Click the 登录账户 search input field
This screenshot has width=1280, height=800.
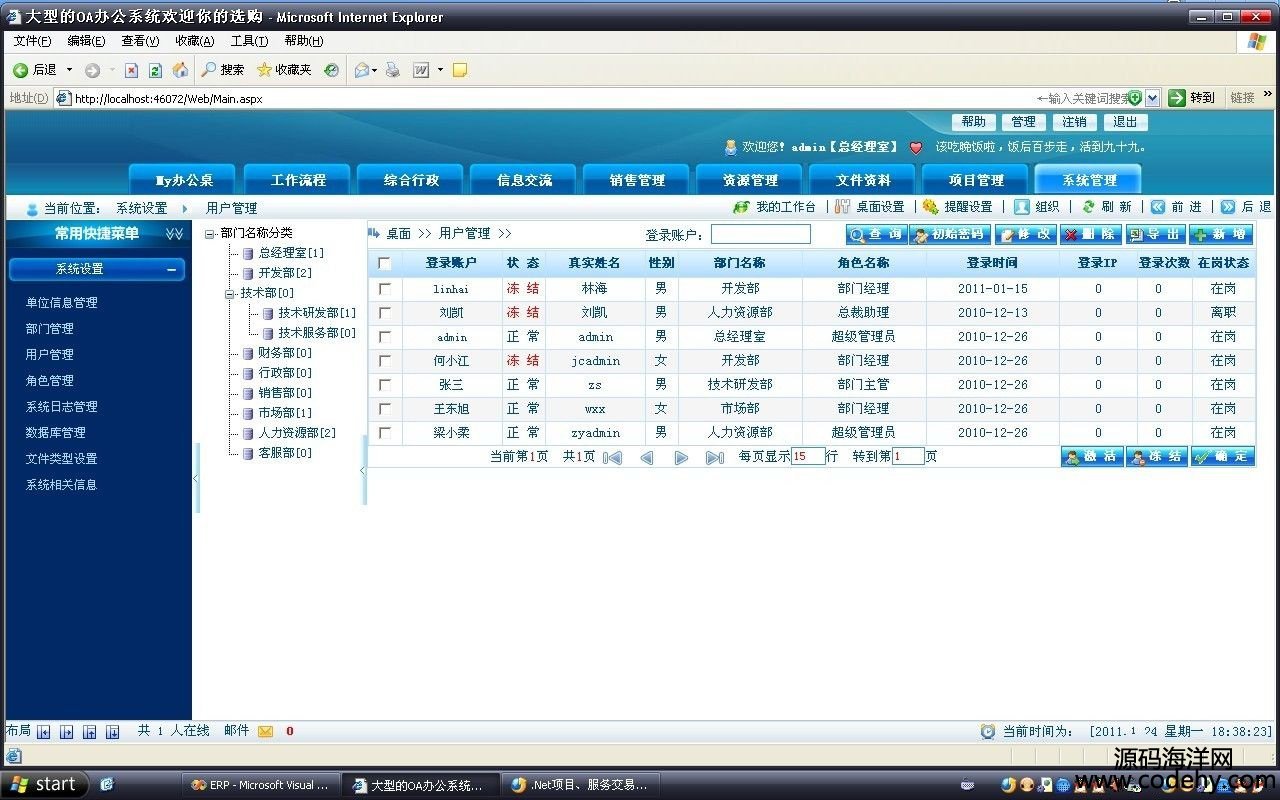(760, 234)
